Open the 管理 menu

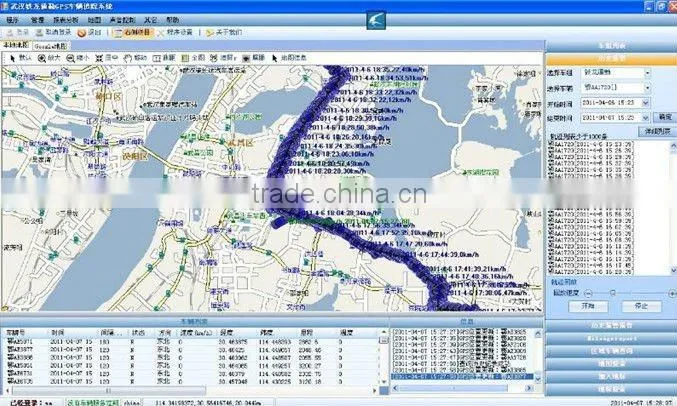point(38,20)
